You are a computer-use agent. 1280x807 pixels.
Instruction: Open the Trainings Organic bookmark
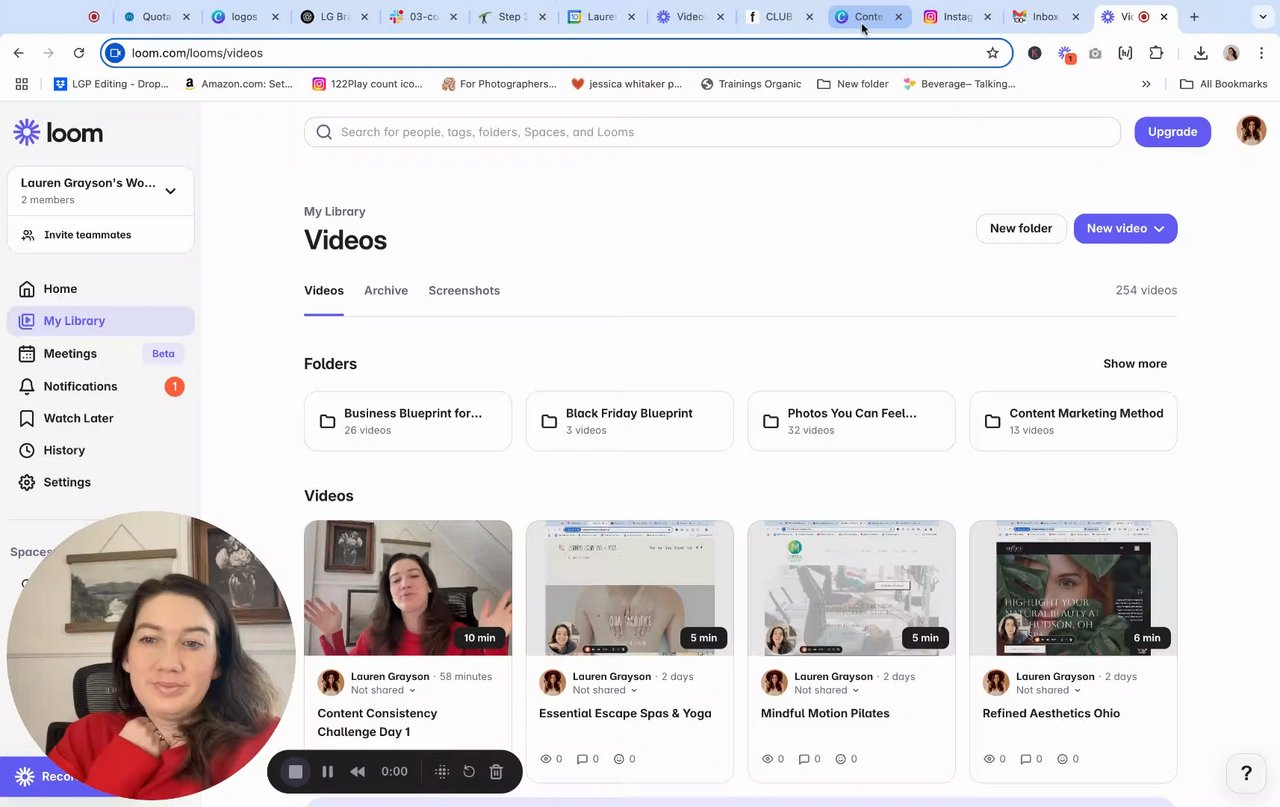[751, 84]
